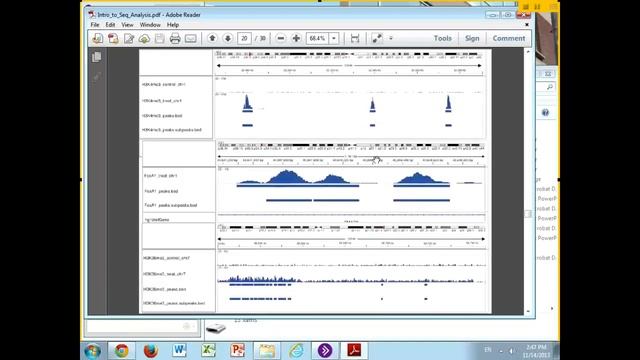This screenshot has height=360, width=640.
Task: Click the purple arrow app in taskbar
Action: tap(325, 351)
